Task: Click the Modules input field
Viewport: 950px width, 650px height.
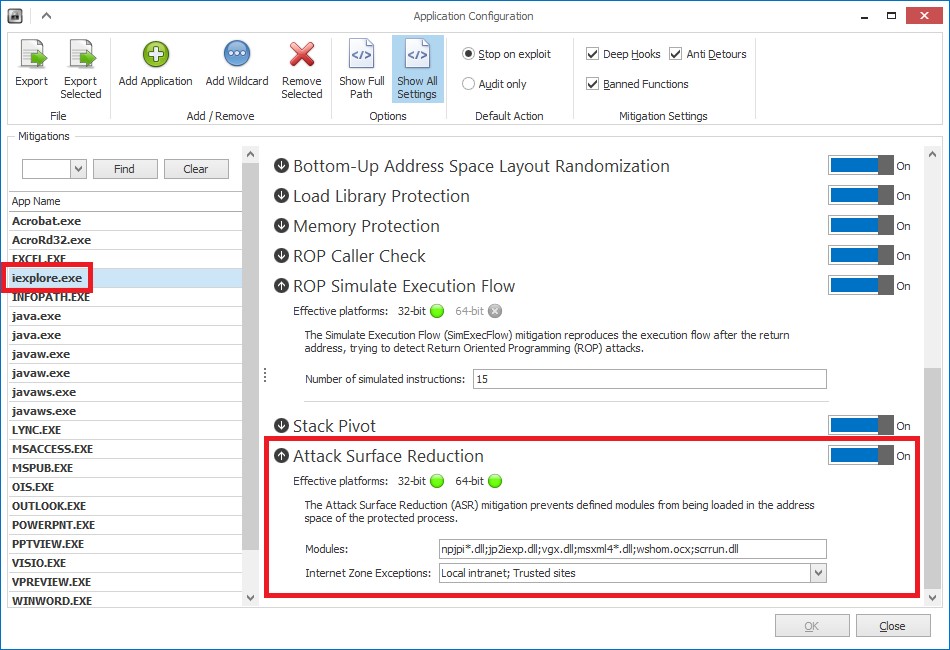Action: [633, 549]
